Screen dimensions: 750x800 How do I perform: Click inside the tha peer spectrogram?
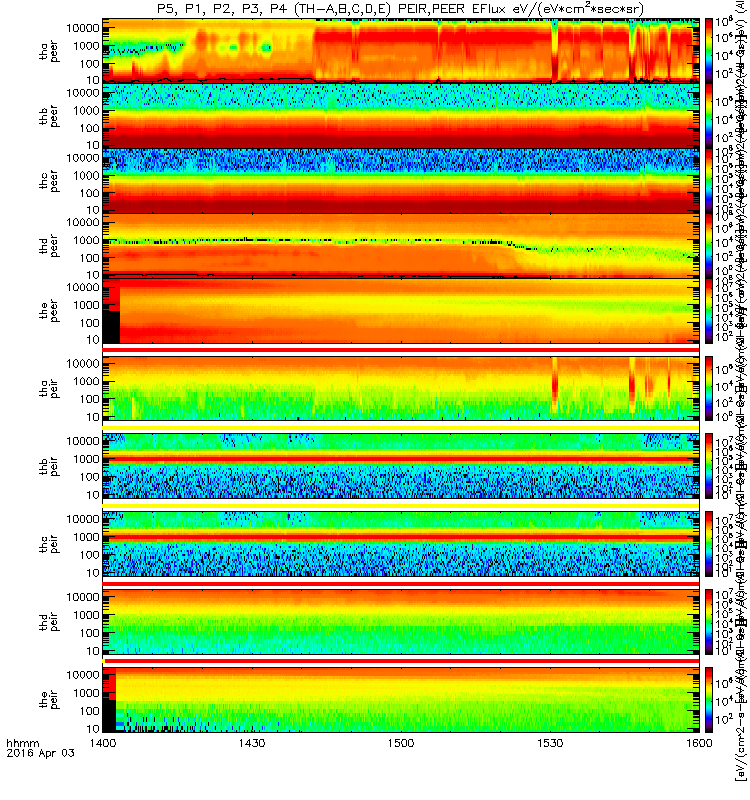pos(401,50)
